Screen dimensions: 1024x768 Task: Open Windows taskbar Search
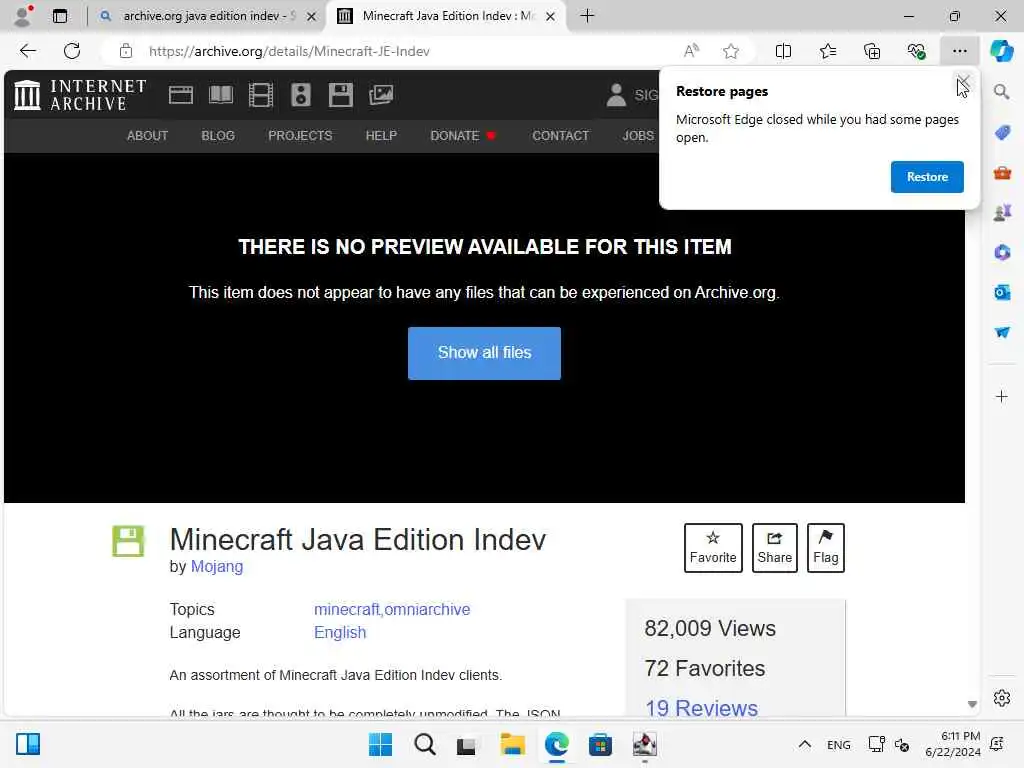424,744
